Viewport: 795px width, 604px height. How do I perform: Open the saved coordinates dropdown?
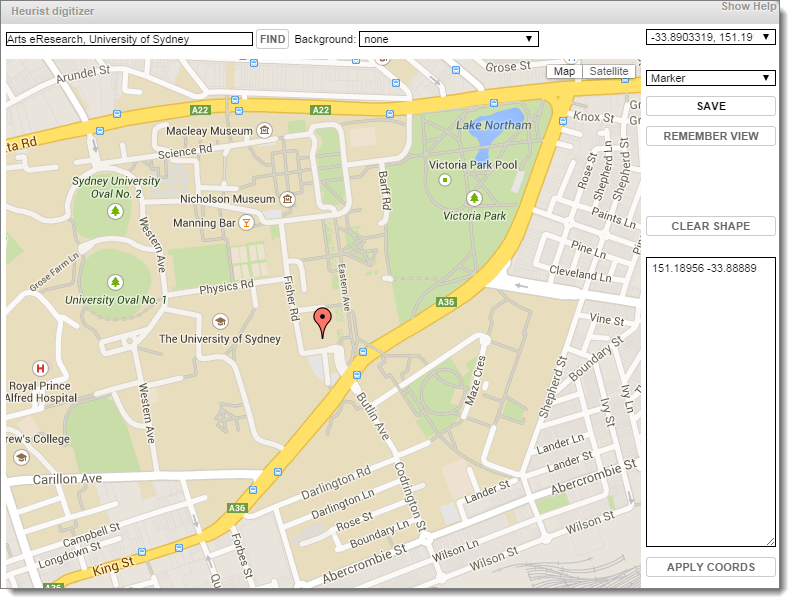(x=710, y=37)
